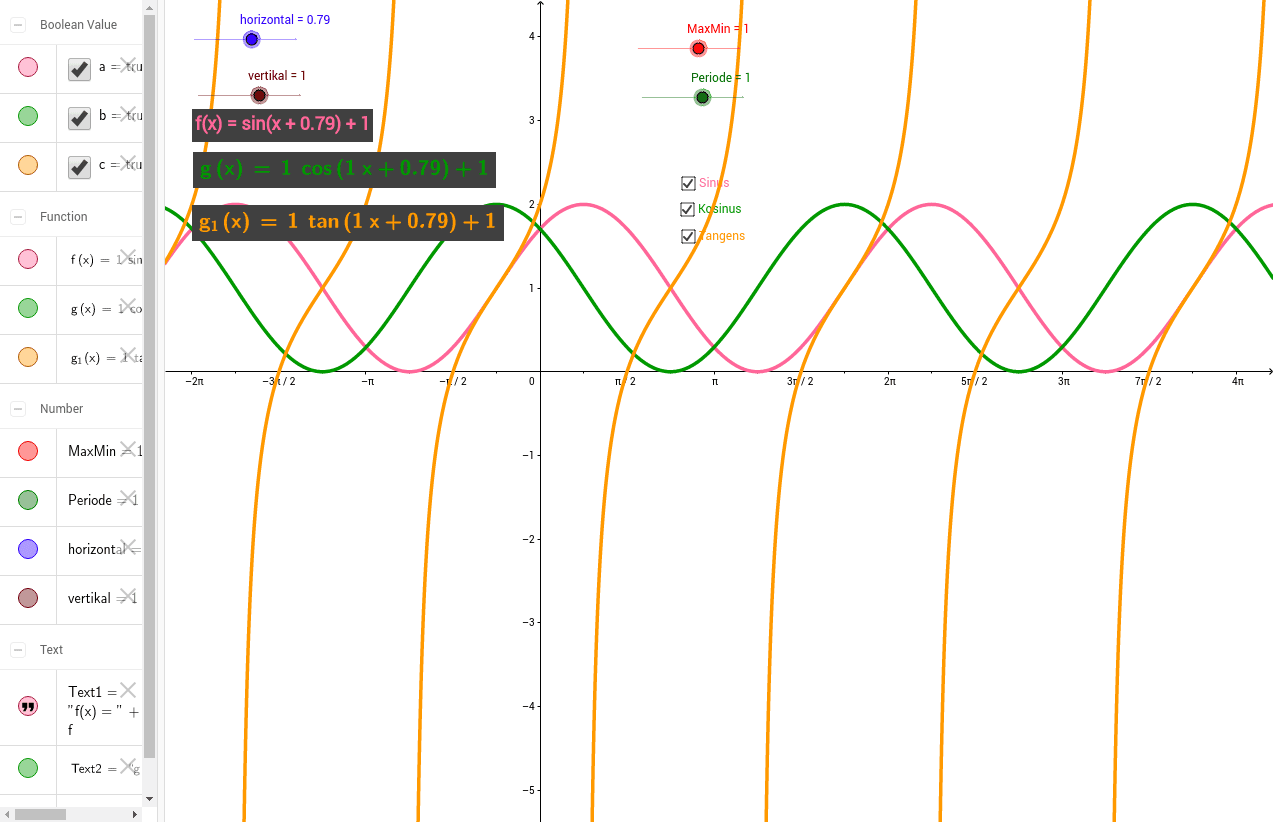Click the MaxMin slider knob
The height and width of the screenshot is (824, 1275).
699,48
